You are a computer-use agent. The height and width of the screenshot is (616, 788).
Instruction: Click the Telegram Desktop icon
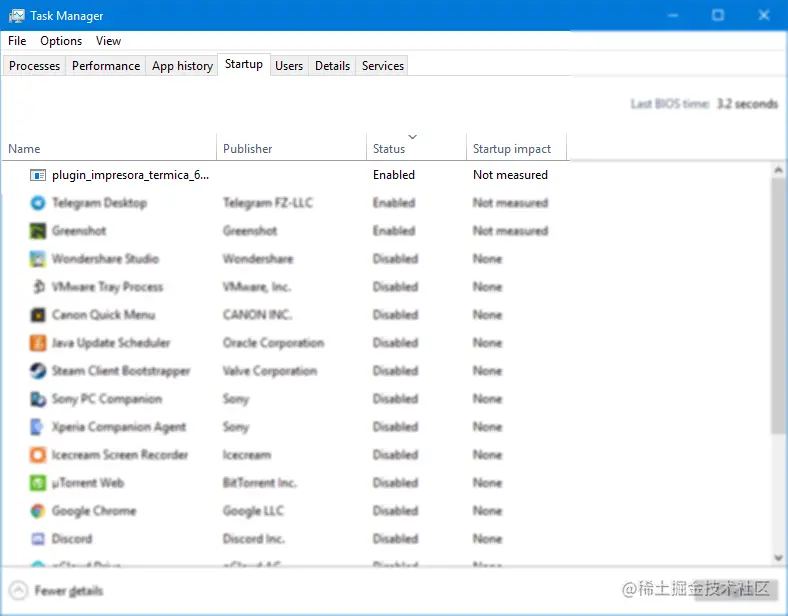click(x=38, y=203)
